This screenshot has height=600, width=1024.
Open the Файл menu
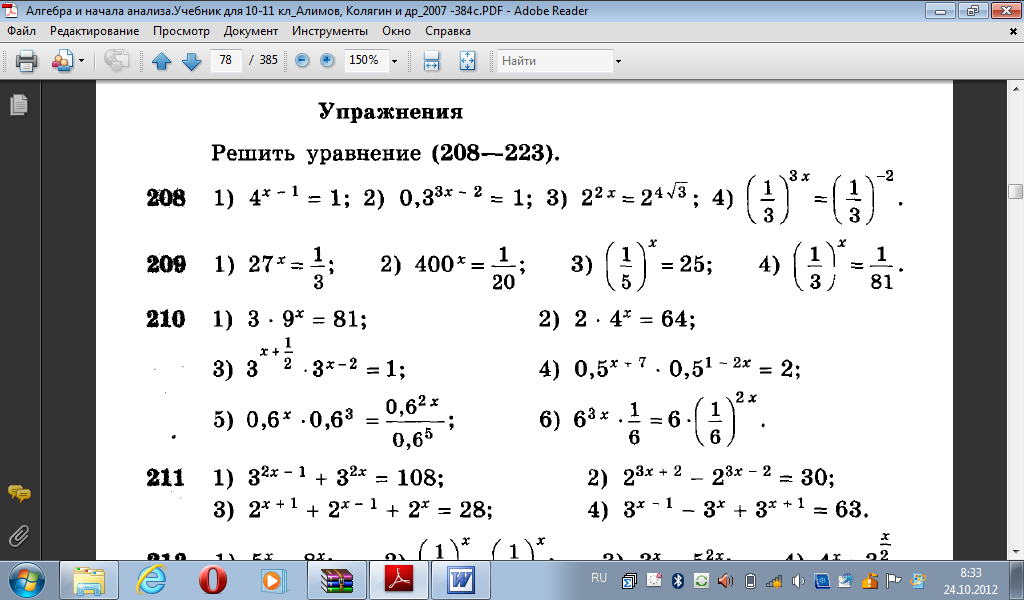(22, 31)
